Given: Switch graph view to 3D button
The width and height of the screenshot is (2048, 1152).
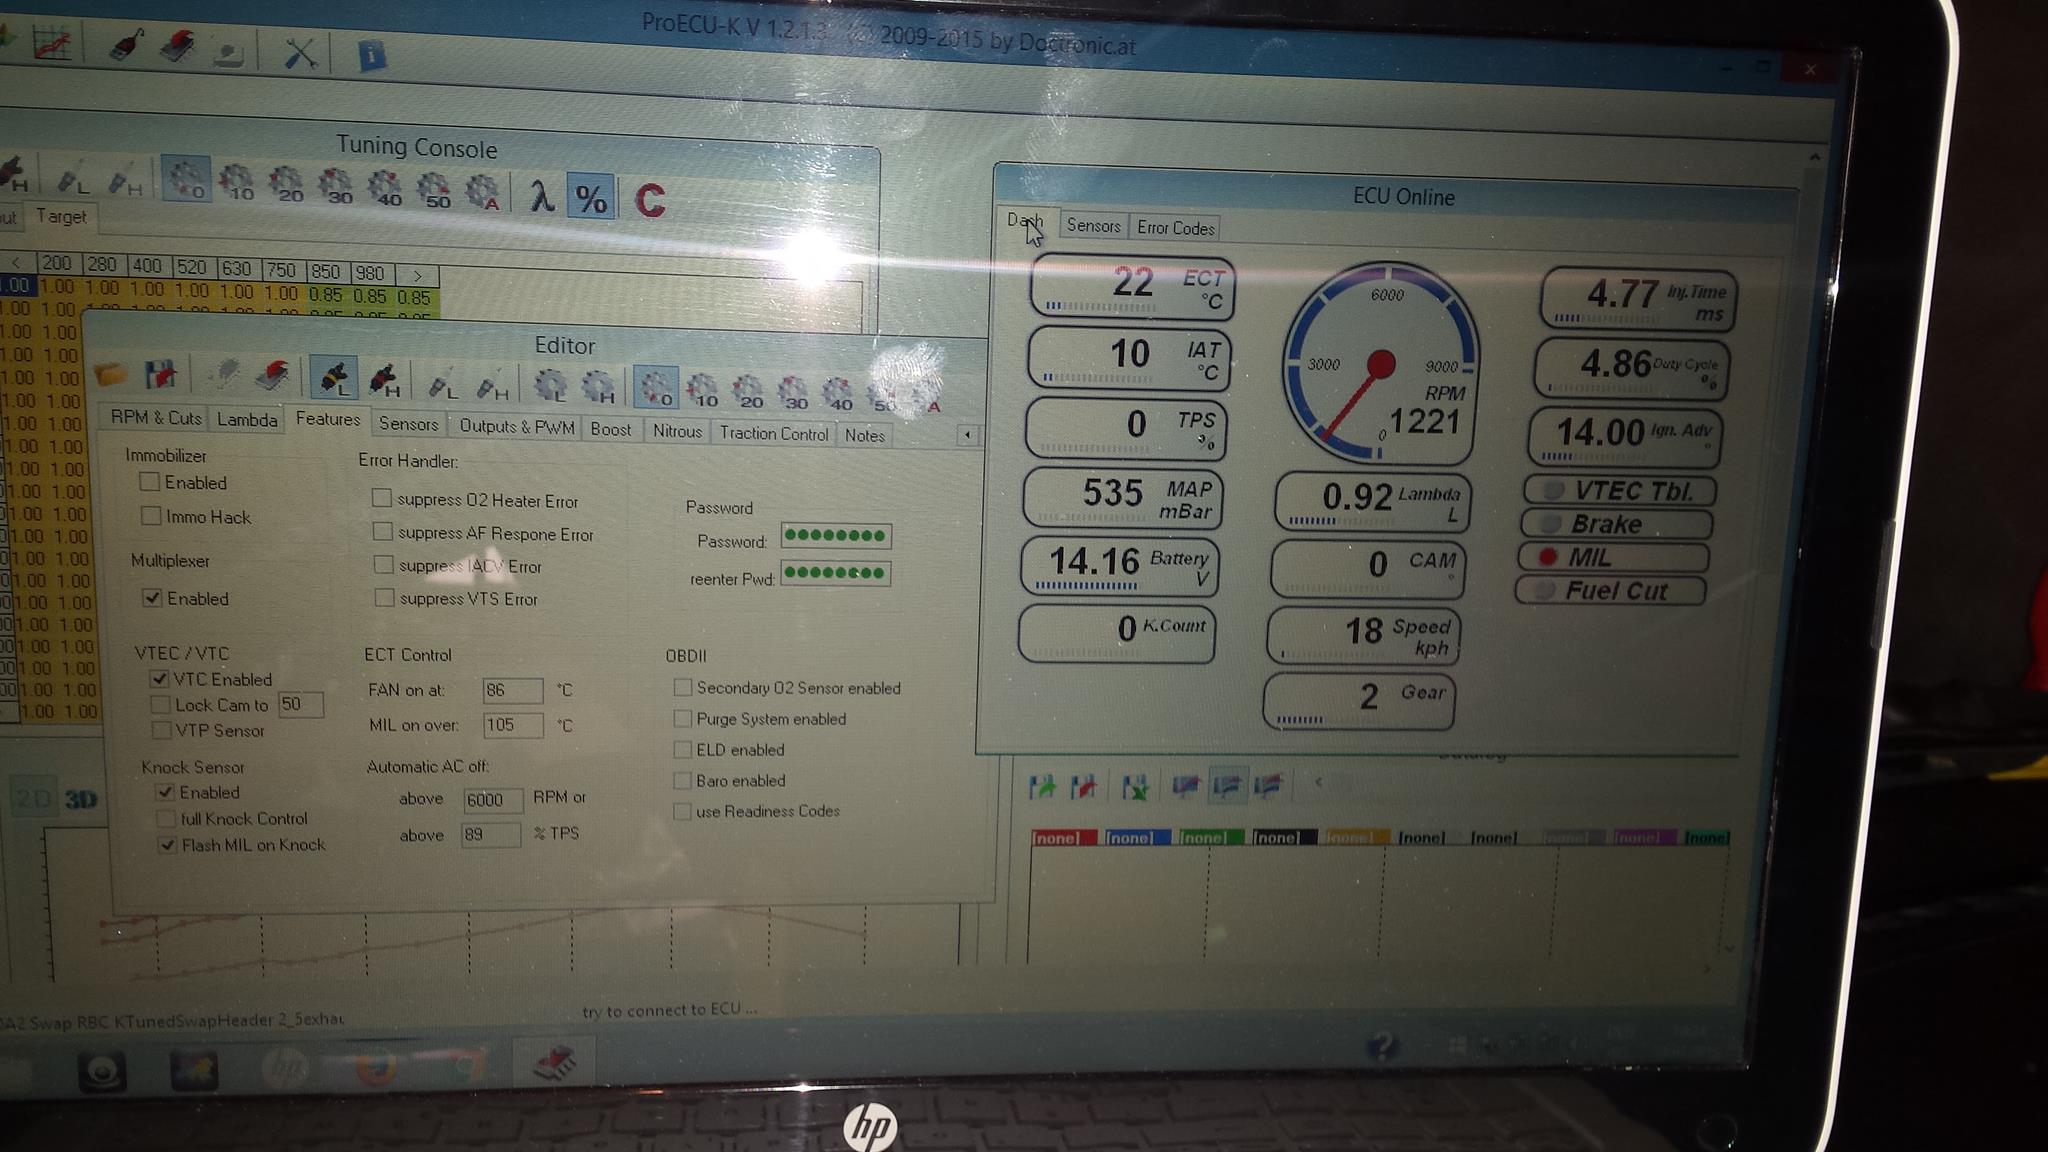Looking at the screenshot, I should coord(81,799).
